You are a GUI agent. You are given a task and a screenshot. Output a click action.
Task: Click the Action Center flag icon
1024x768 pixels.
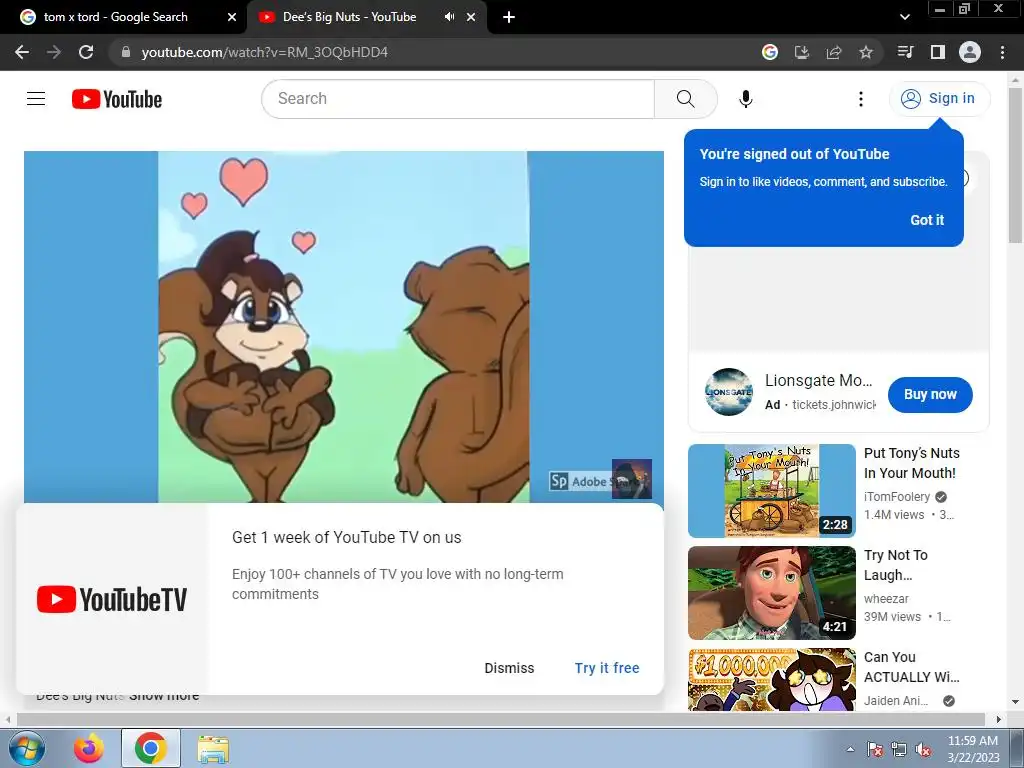click(874, 749)
